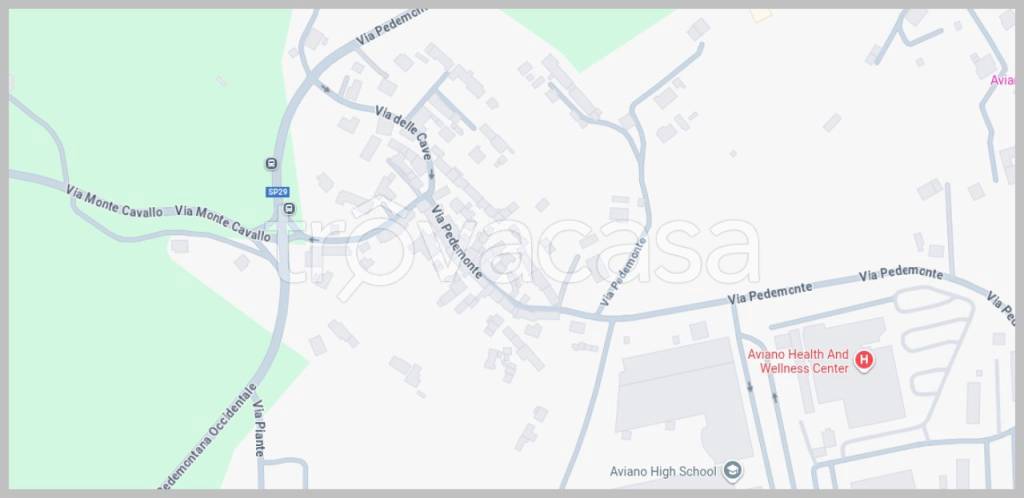Click the large gray Aviano High School building

coord(682,397)
